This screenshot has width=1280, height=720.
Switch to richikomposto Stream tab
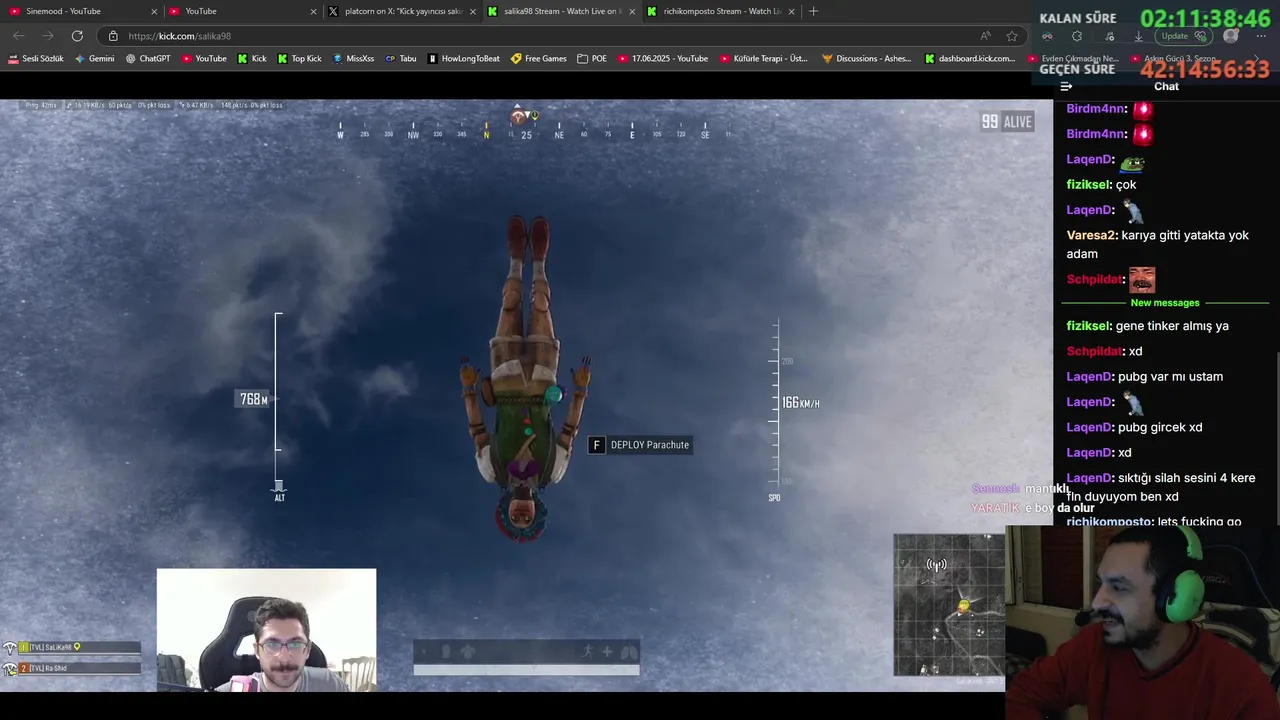[x=720, y=11]
